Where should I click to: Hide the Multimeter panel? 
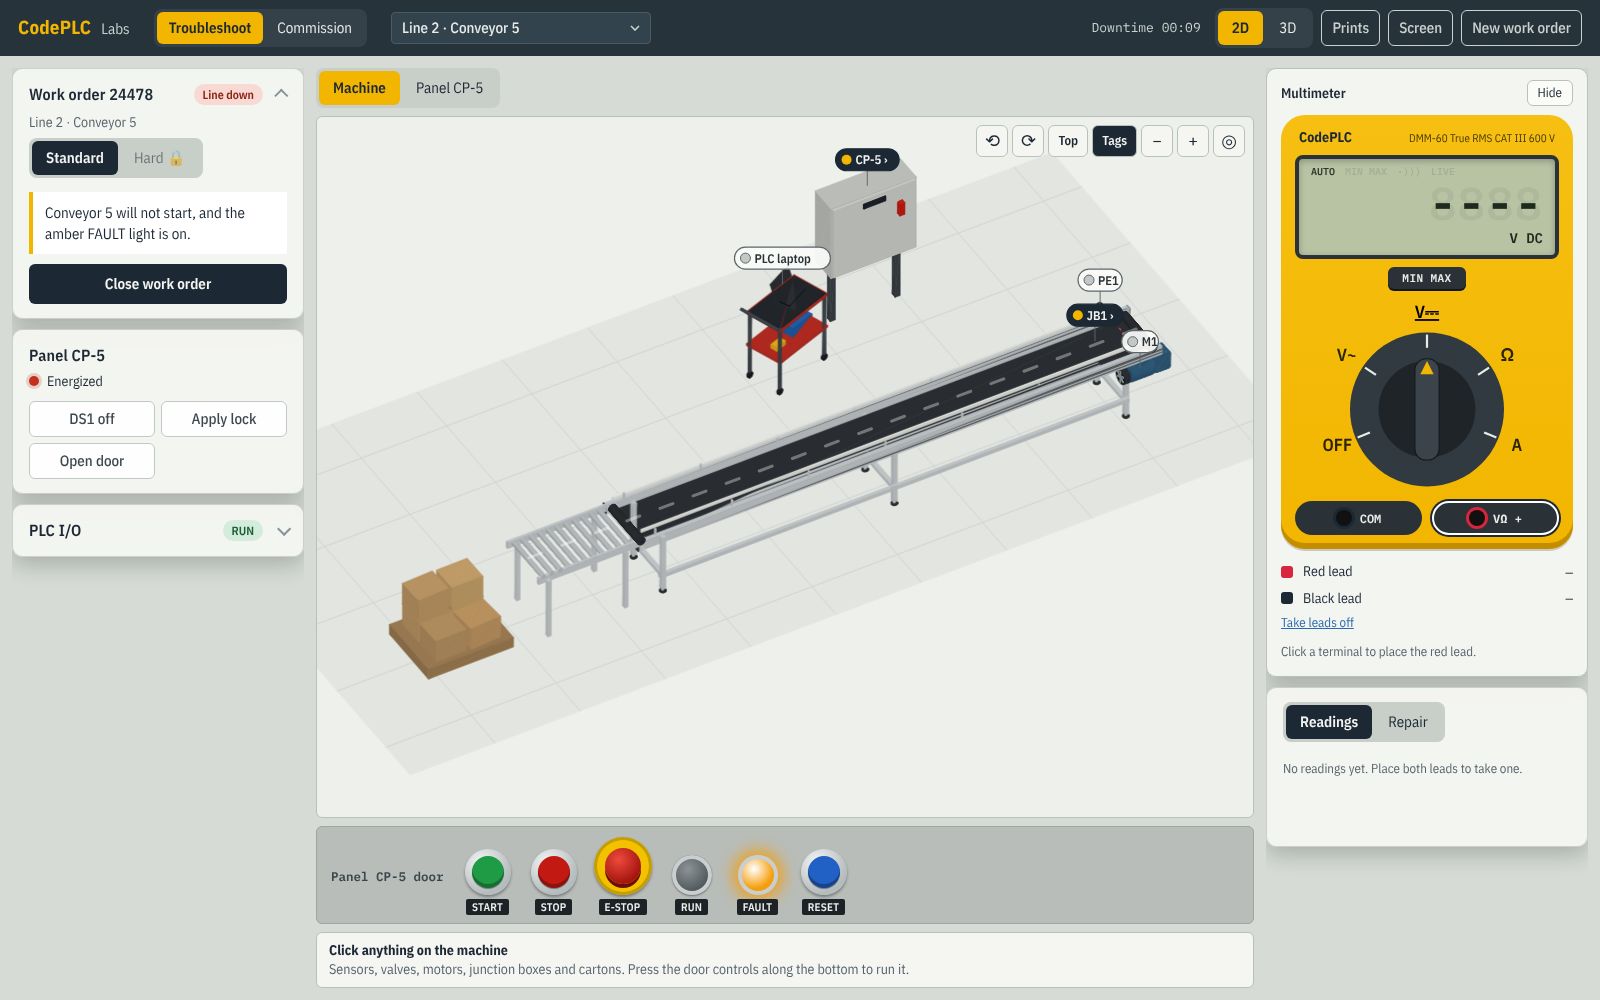[x=1549, y=93]
